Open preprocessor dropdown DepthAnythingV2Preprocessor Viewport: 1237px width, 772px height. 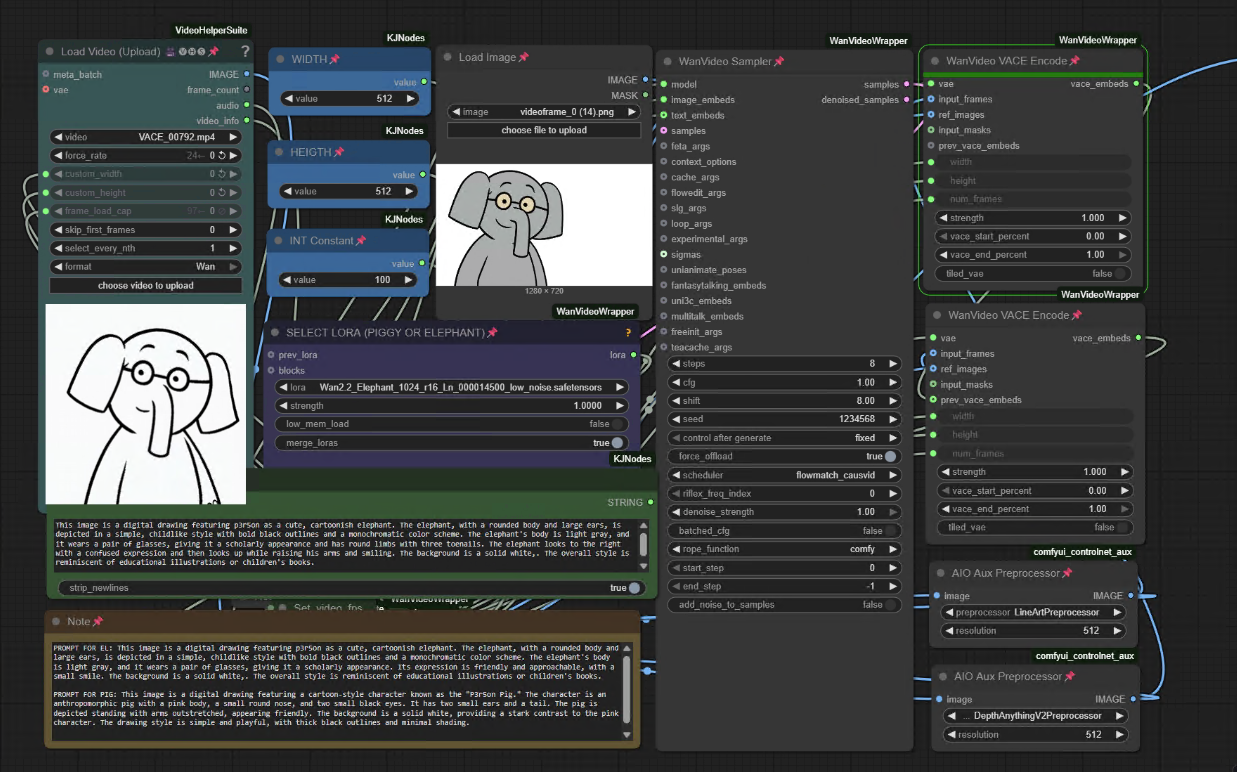pos(1035,716)
